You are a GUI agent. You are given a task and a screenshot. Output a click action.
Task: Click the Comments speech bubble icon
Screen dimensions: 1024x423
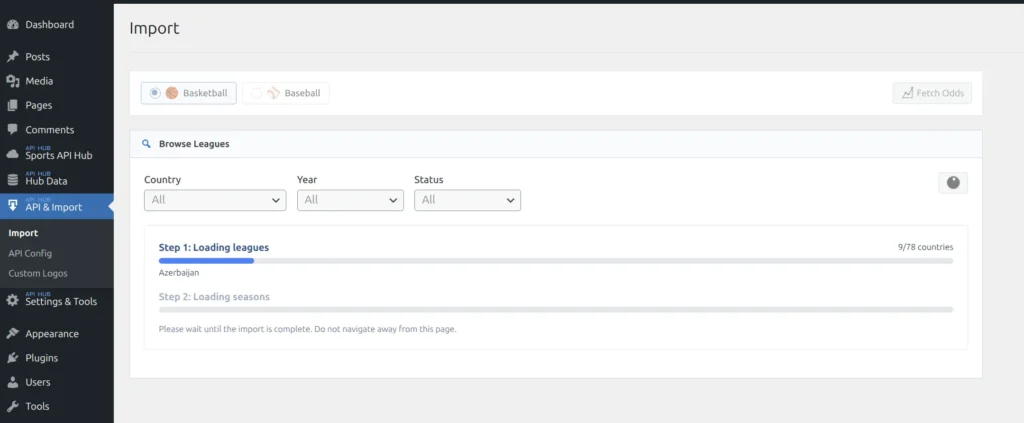click(x=12, y=129)
